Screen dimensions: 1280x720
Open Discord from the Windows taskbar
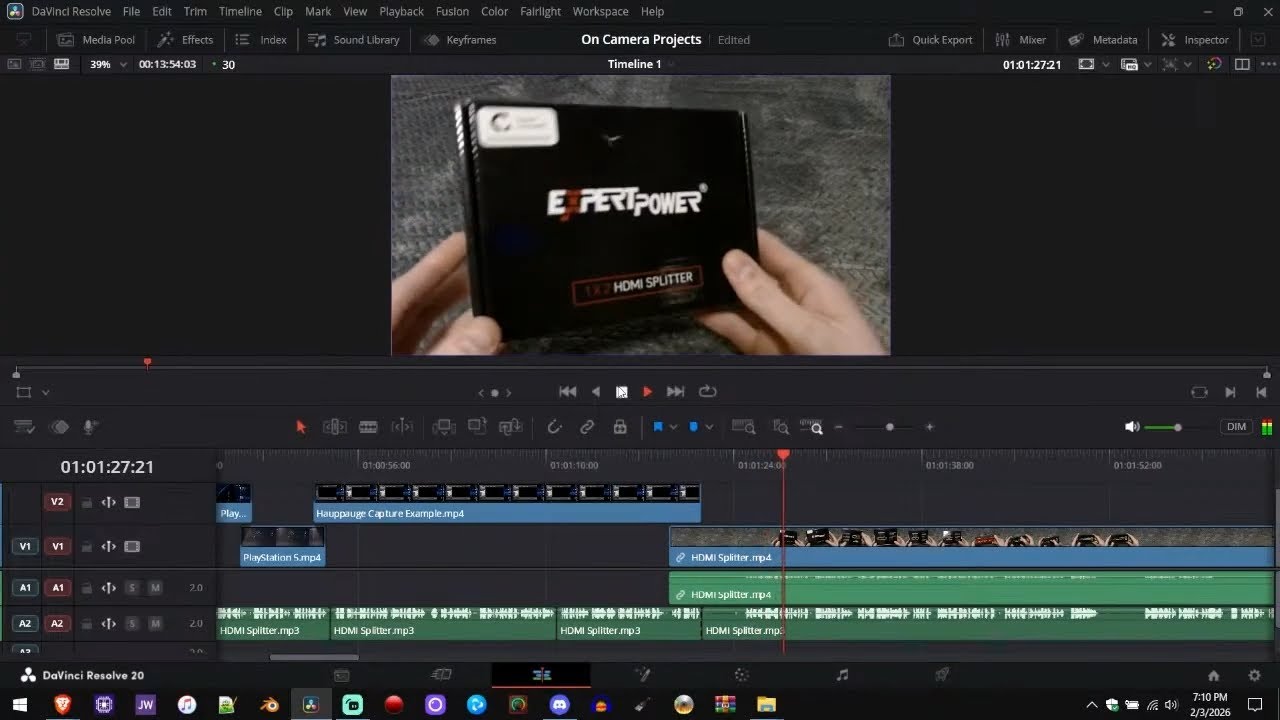pos(559,705)
